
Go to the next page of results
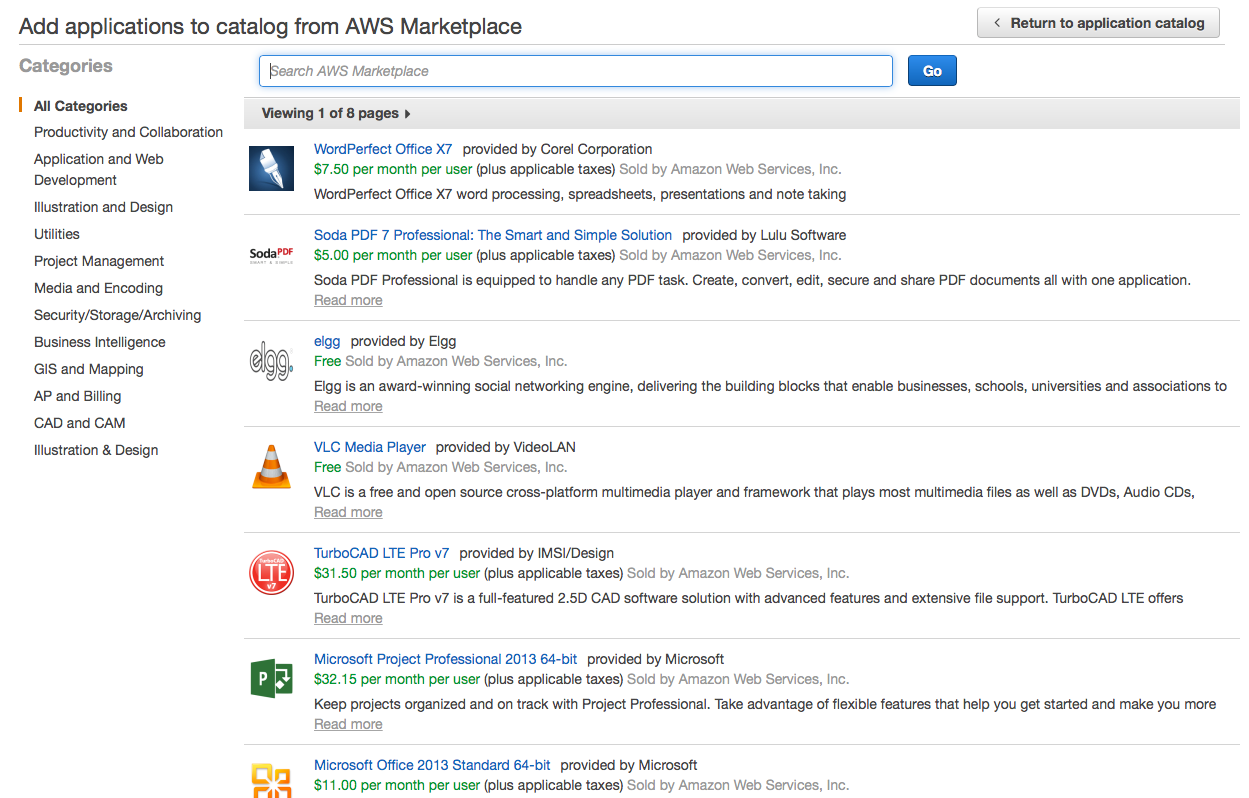point(411,113)
